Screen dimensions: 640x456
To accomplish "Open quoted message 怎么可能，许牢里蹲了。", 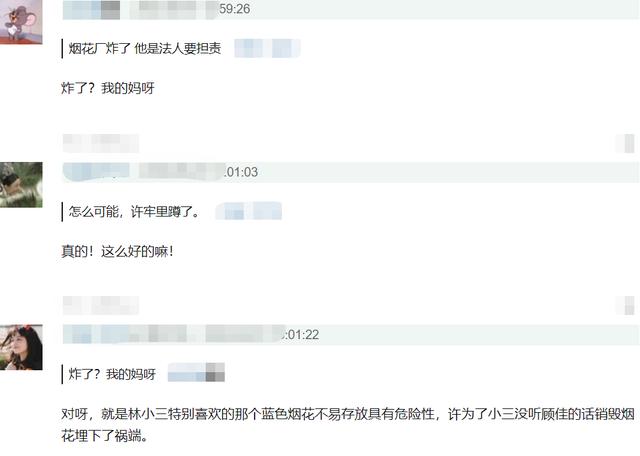I will click(x=134, y=211).
